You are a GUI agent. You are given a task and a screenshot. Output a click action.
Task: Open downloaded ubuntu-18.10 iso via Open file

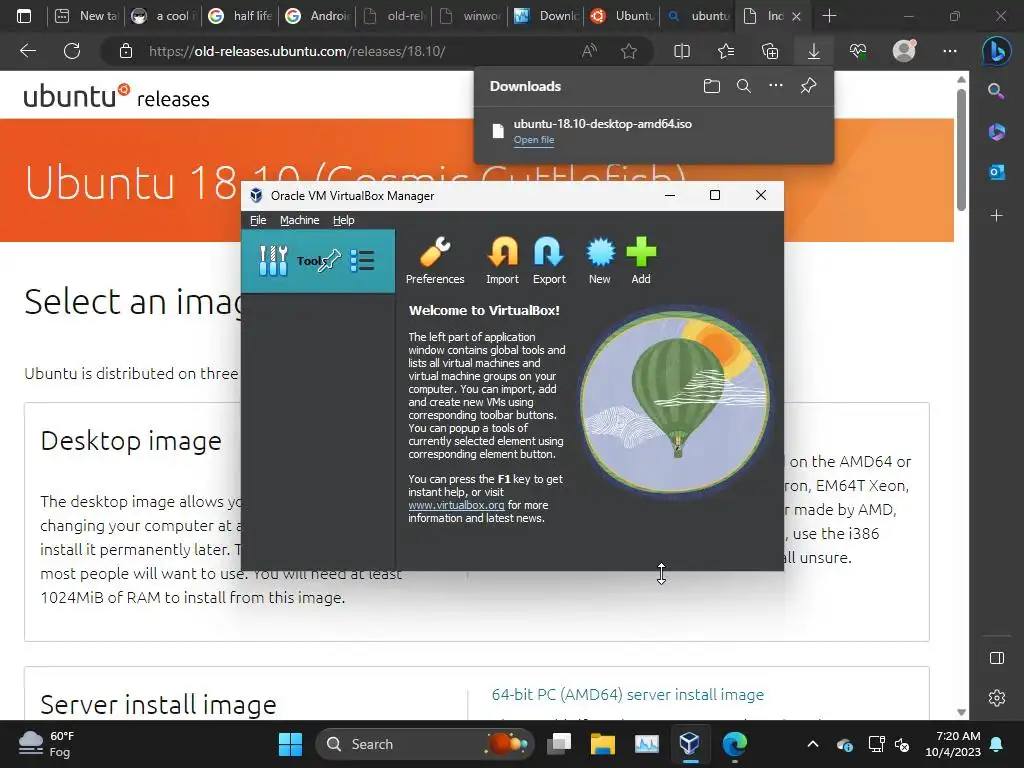(534, 140)
